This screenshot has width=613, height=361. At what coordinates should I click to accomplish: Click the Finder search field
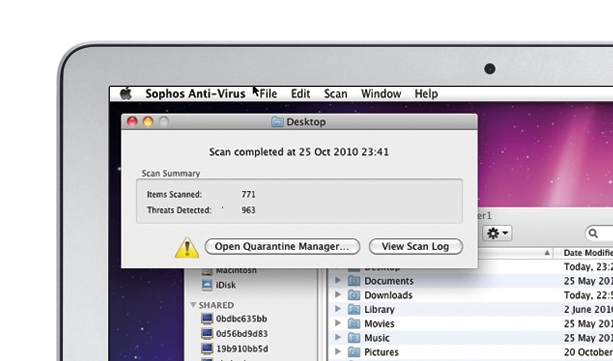pyautogui.click(x=599, y=233)
